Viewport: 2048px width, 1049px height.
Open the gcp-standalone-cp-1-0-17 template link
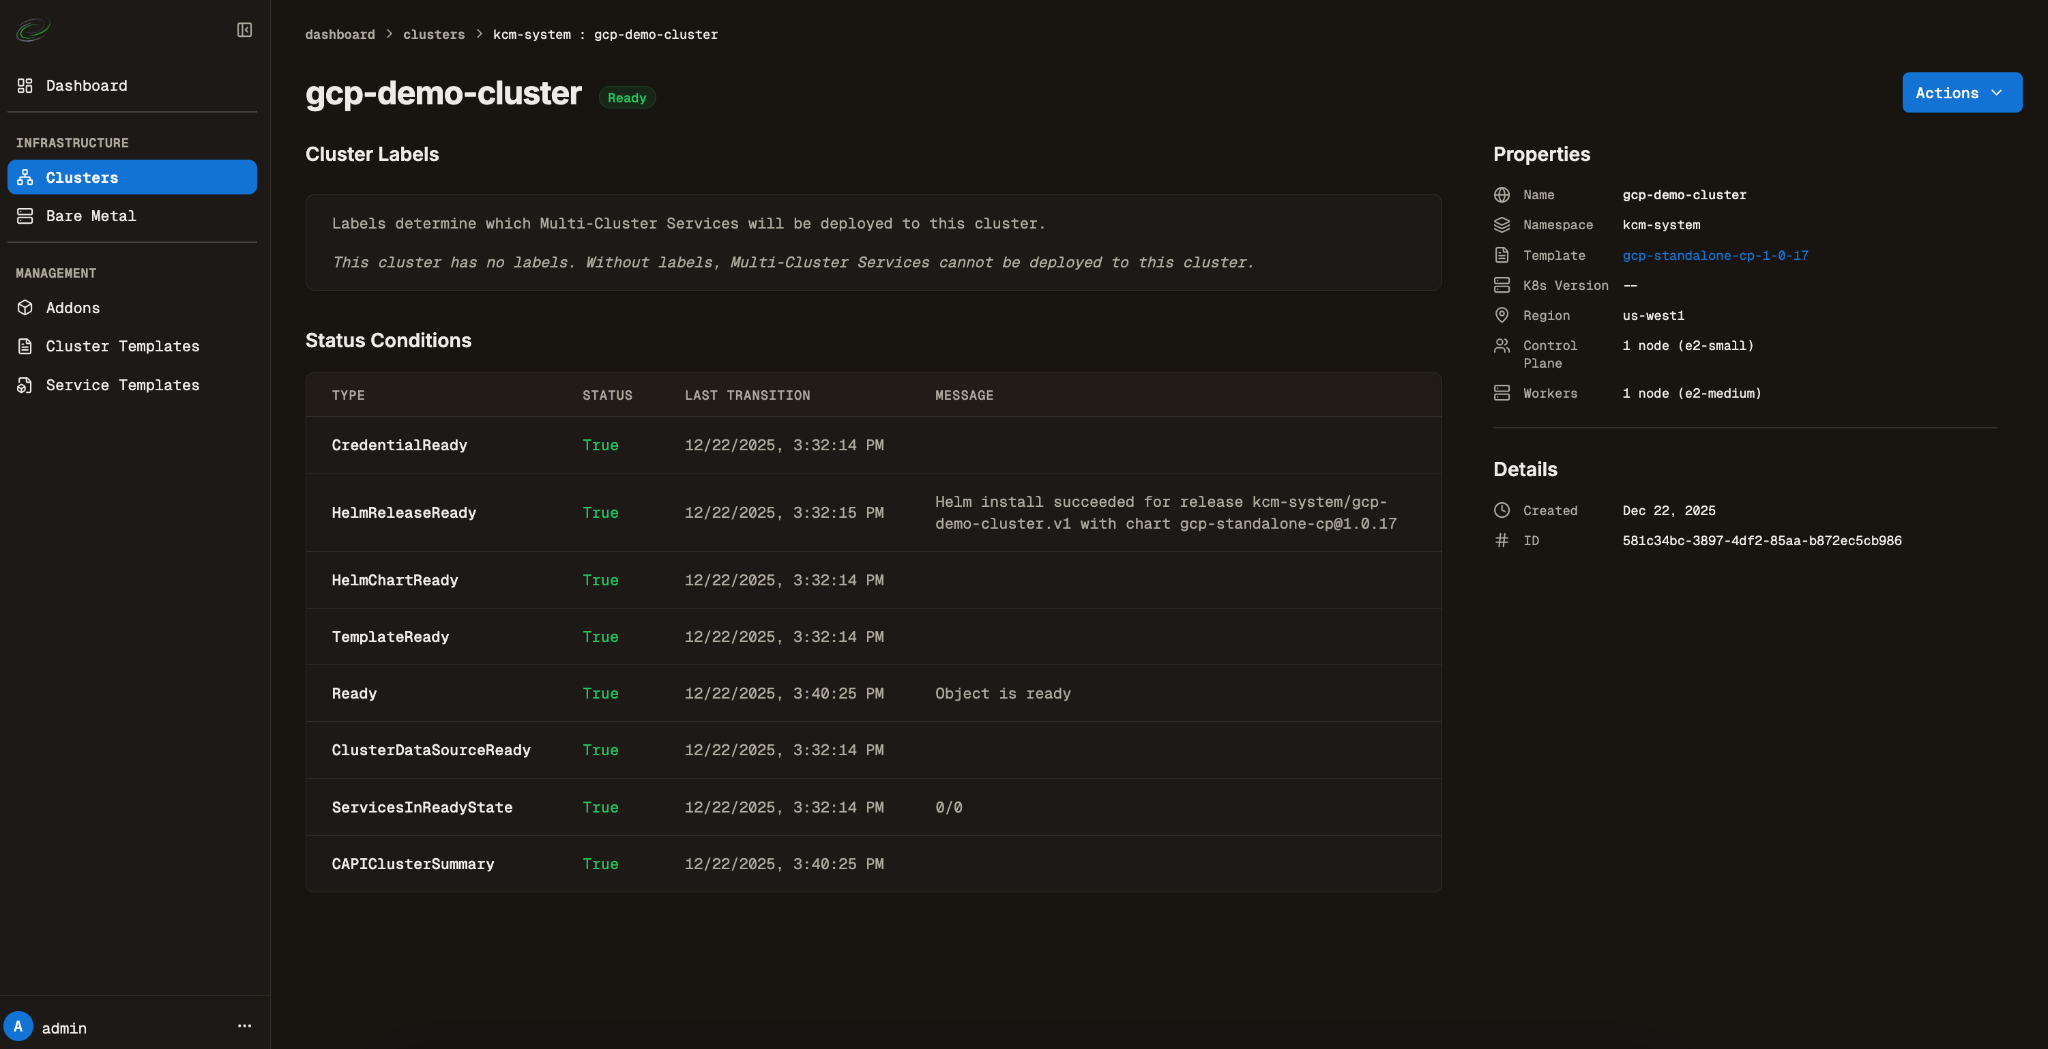[1715, 256]
